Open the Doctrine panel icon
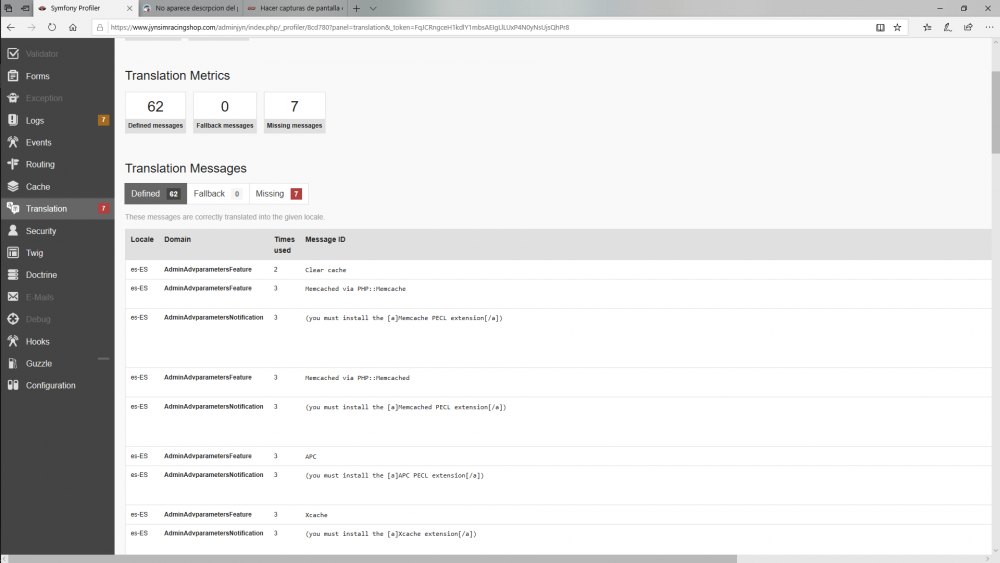 click(x=13, y=275)
